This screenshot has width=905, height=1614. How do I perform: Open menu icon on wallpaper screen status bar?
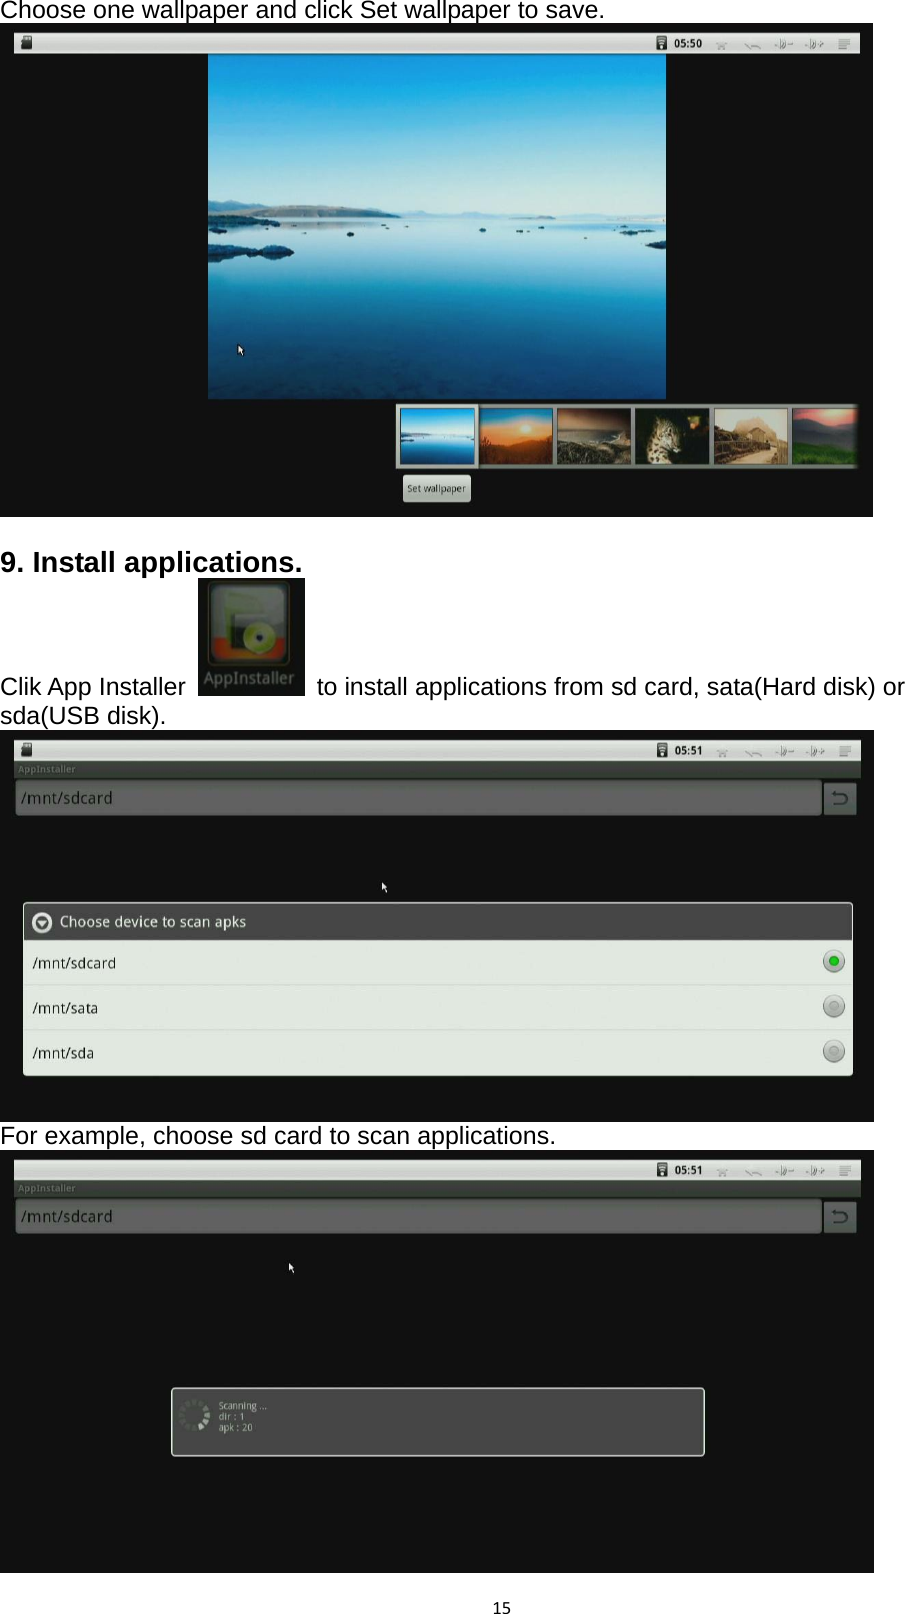coord(845,44)
